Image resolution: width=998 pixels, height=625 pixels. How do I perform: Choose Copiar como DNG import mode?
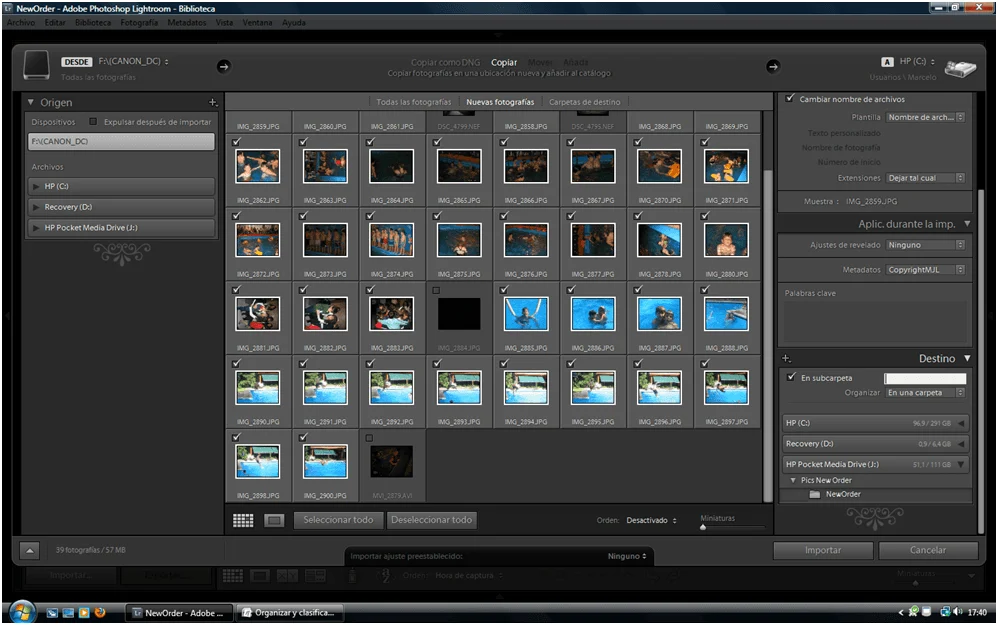pos(446,62)
